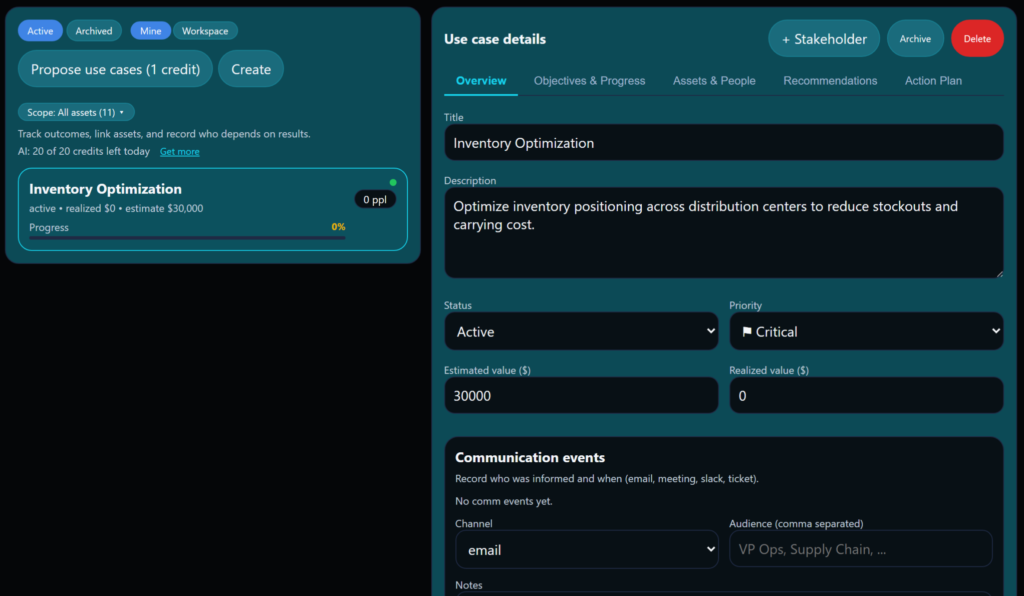Click the flag icon in Priority field
The image size is (1024, 596).
click(746, 332)
